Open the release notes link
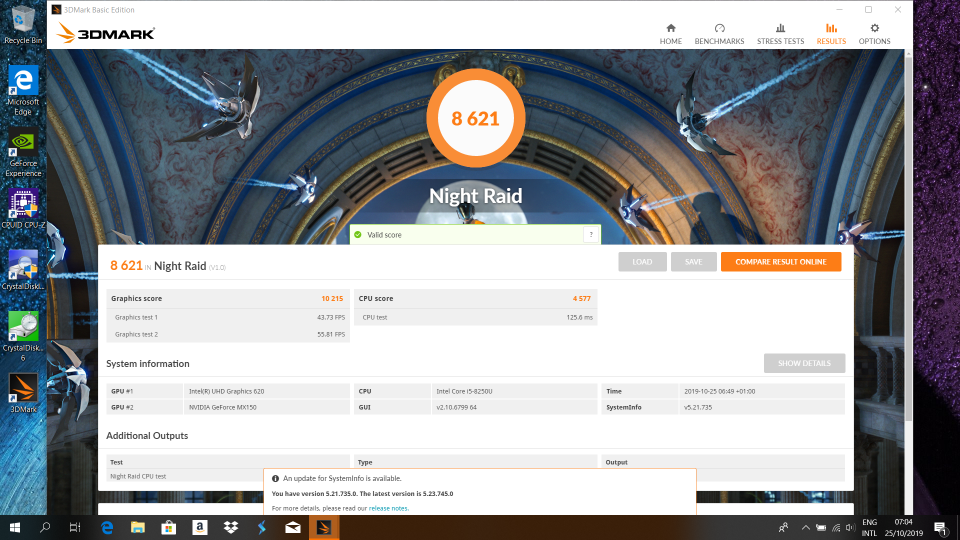Image resolution: width=960 pixels, height=540 pixels. 388,508
